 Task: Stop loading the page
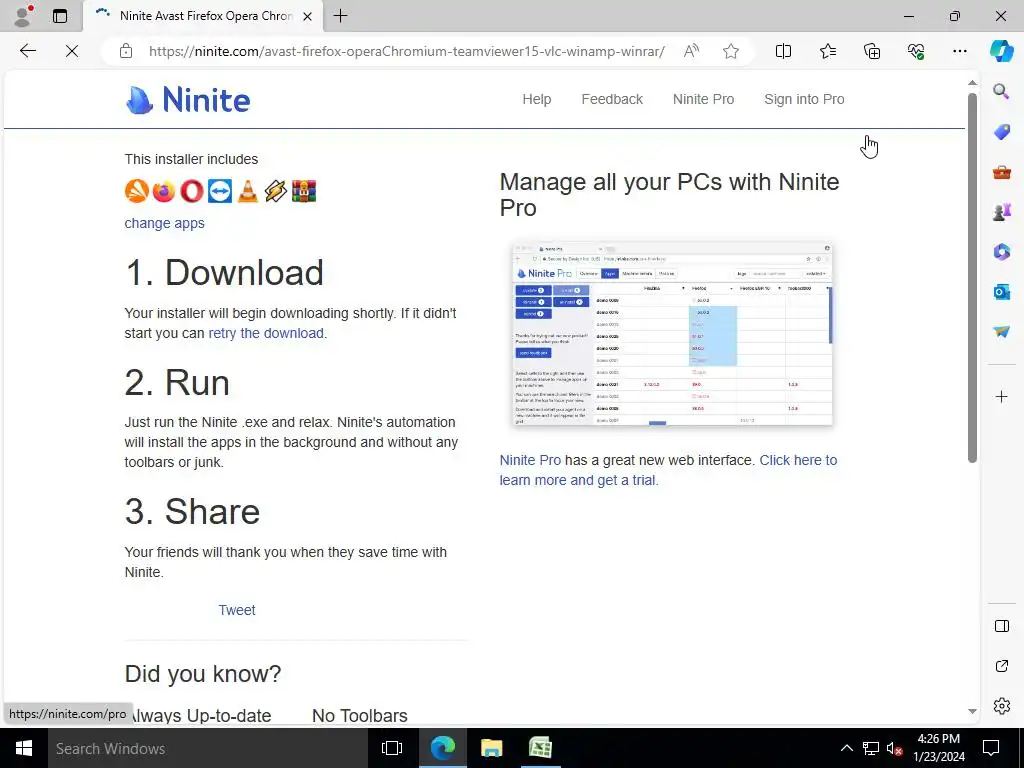72,51
